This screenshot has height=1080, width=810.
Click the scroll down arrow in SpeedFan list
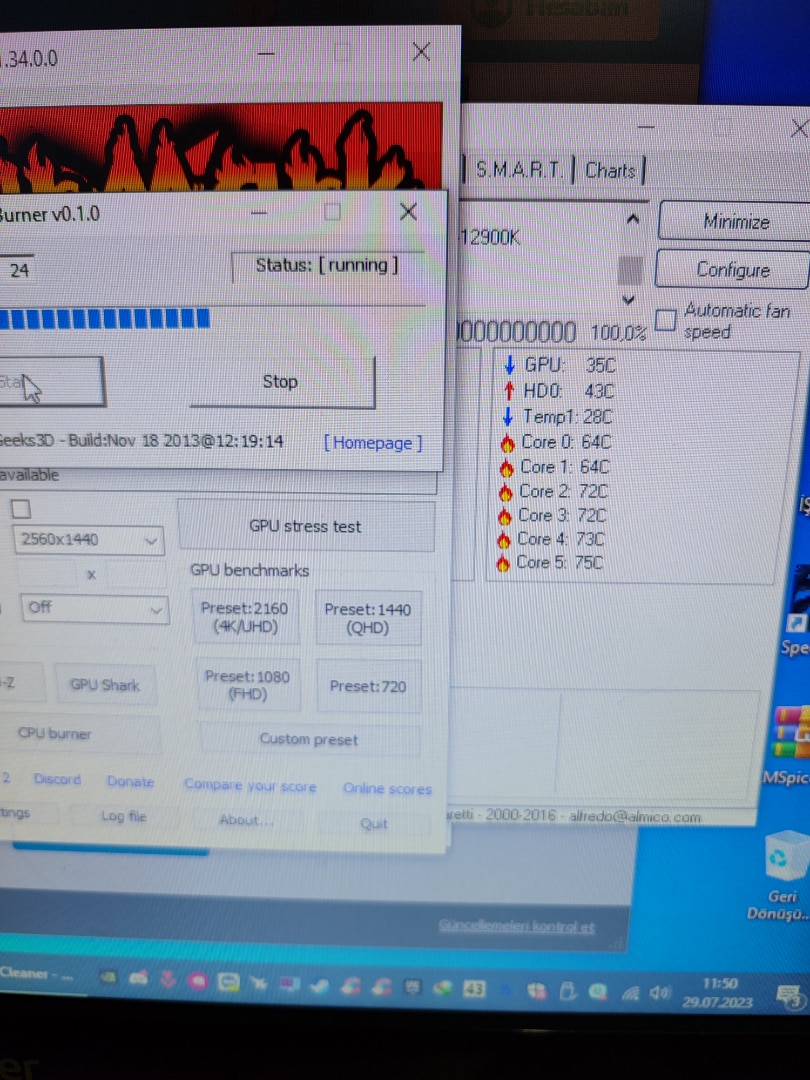pyautogui.click(x=629, y=299)
